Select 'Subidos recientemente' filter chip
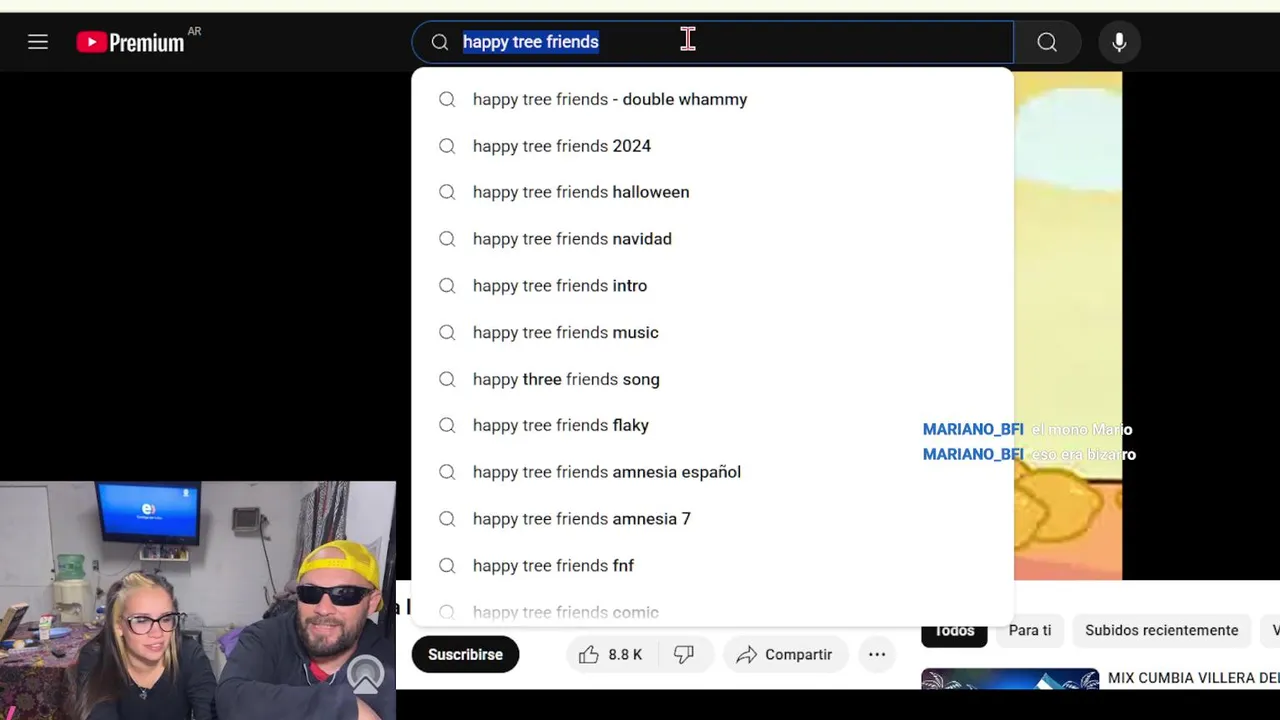This screenshot has width=1280, height=720. click(x=1162, y=630)
